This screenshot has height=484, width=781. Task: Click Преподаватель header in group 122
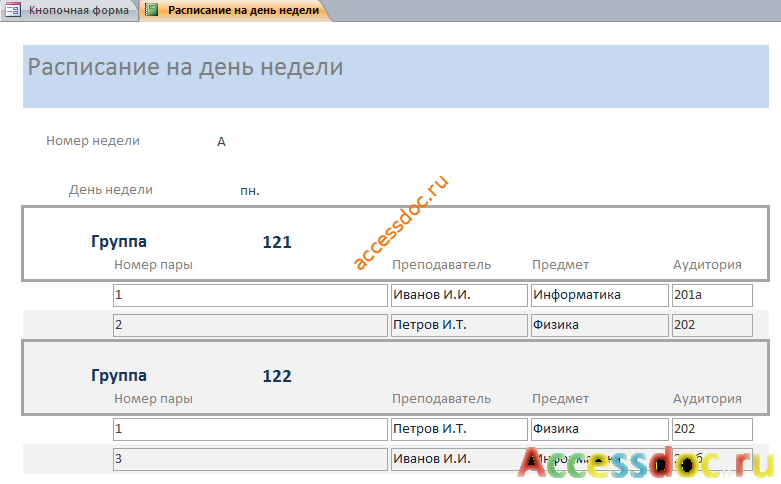pos(441,399)
